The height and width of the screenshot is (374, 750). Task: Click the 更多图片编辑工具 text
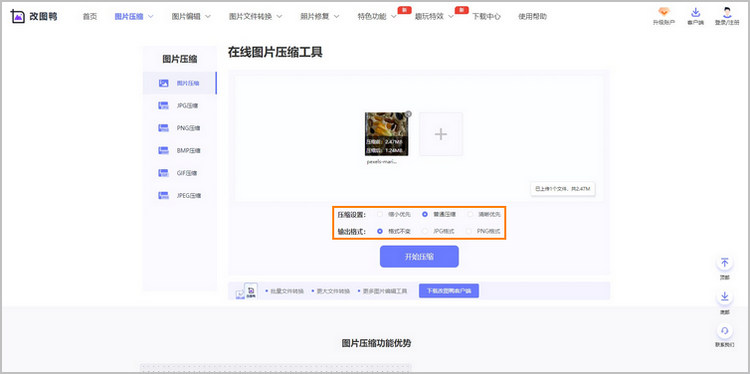point(386,291)
